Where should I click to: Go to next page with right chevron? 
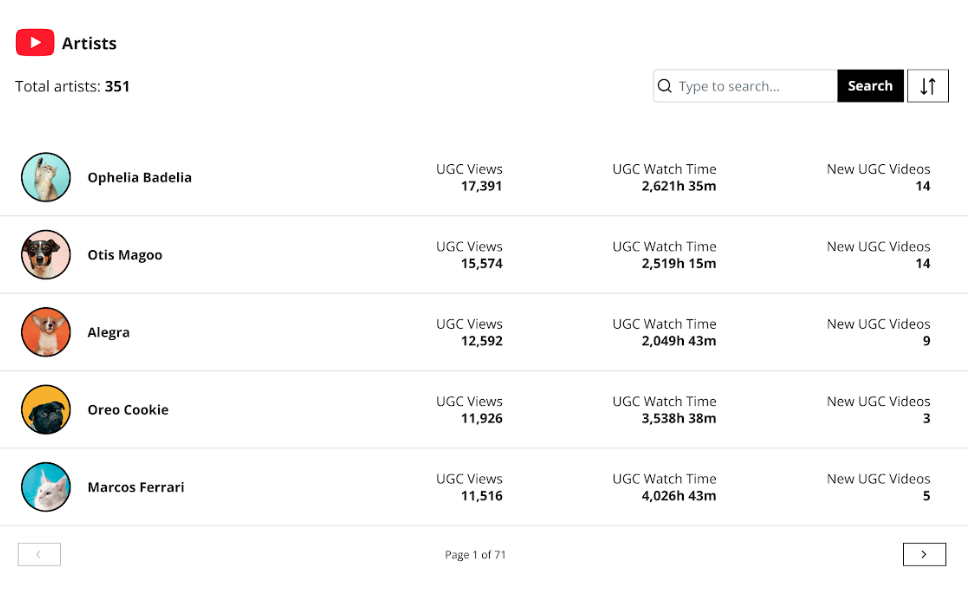pyautogui.click(x=924, y=555)
